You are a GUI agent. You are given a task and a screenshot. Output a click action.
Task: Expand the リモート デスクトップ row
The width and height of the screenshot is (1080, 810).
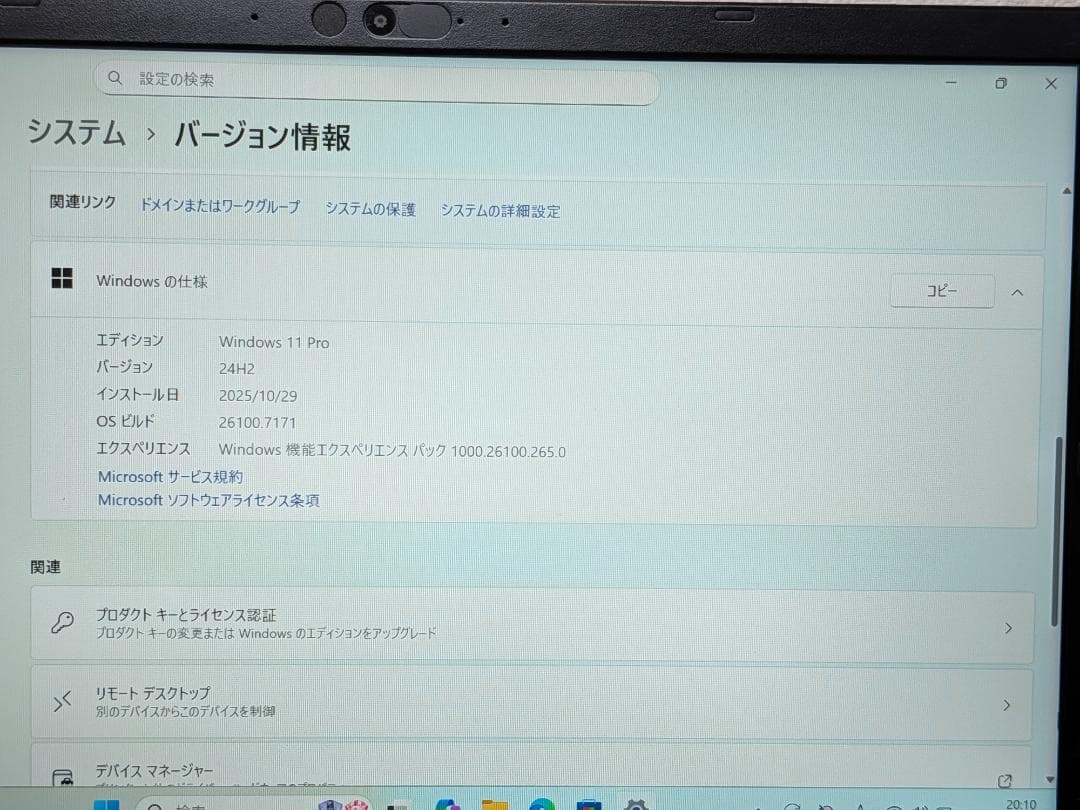click(1008, 704)
